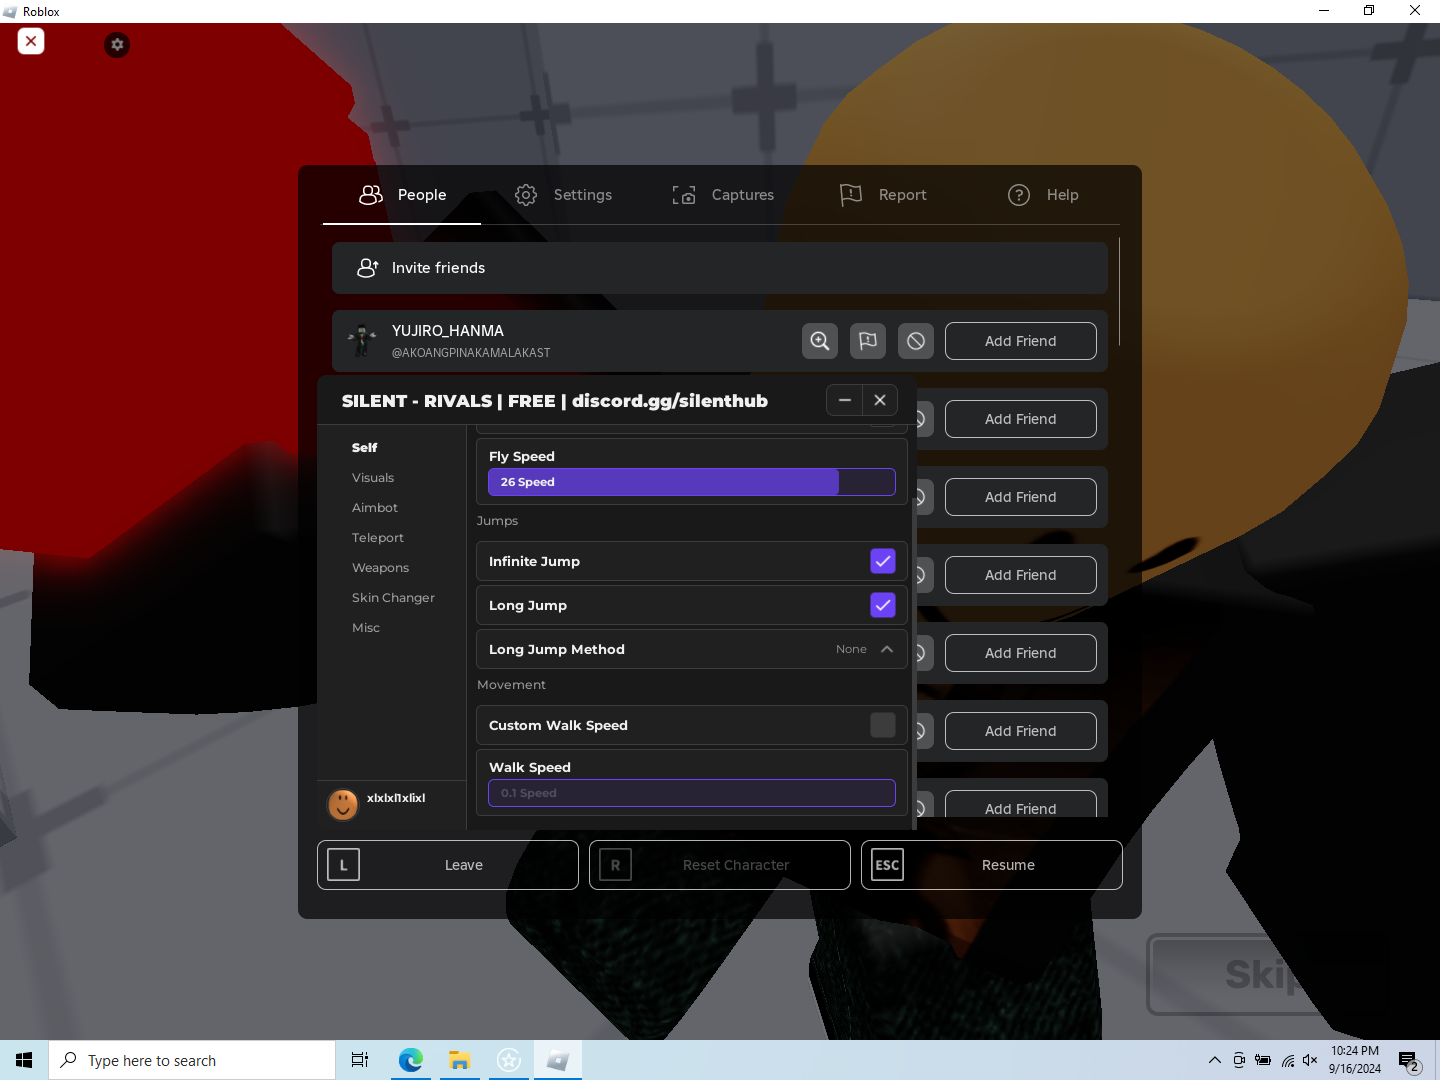The width and height of the screenshot is (1440, 1080).
Task: Report YUJIRO_HANMA using the flag icon
Action: click(x=868, y=341)
